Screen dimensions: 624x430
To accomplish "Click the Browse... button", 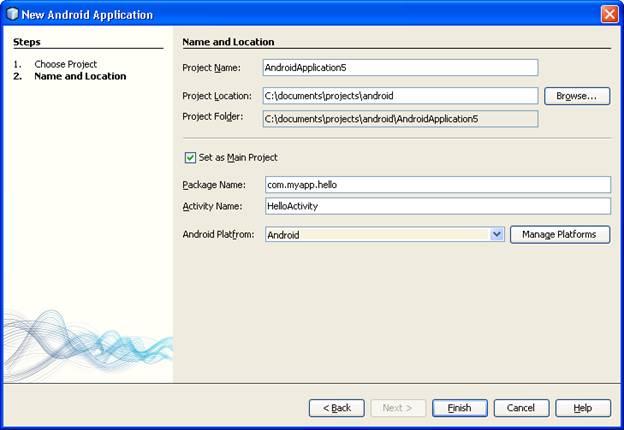I will [x=577, y=96].
